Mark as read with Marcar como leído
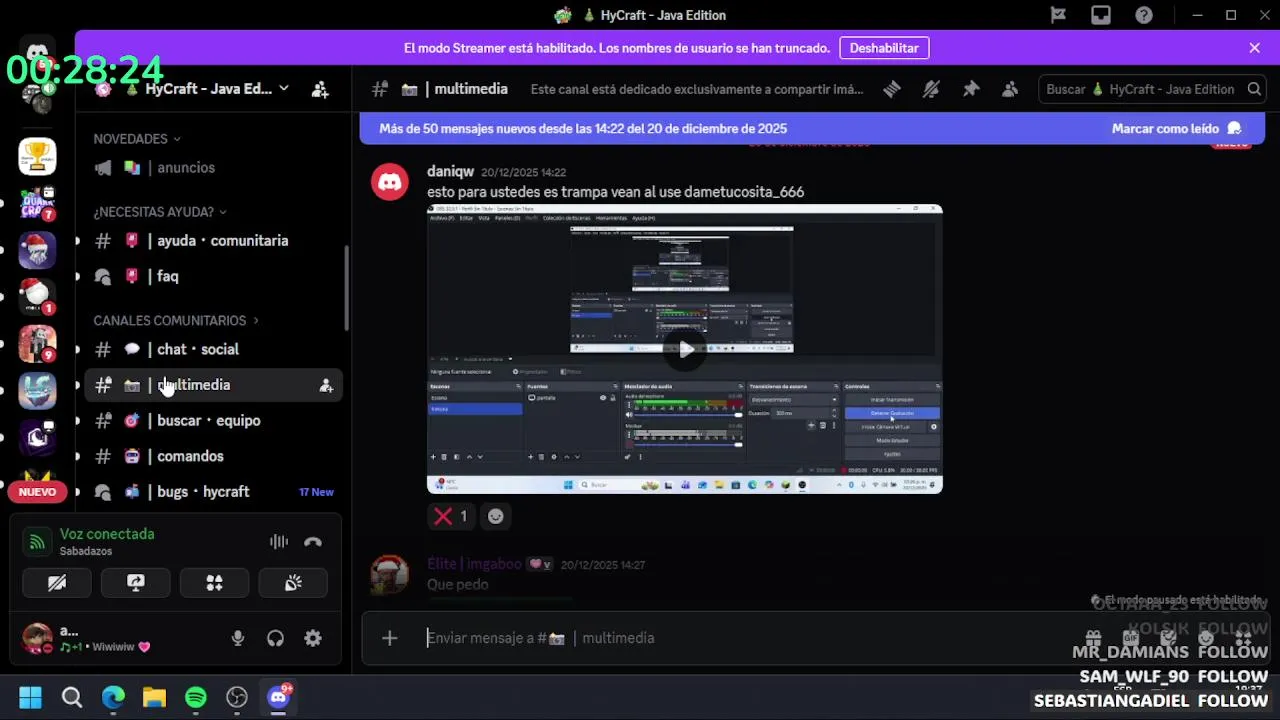Screen dimensions: 1280x720 point(1176,128)
